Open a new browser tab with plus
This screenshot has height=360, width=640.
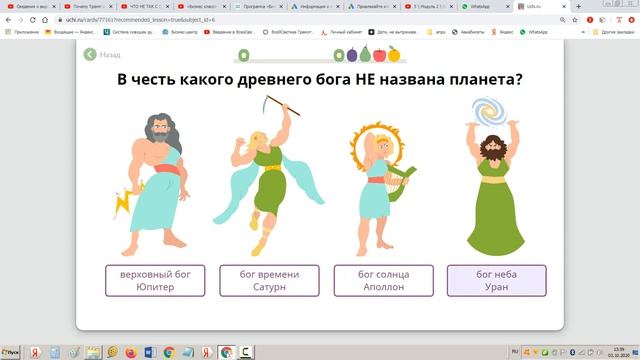click(578, 7)
